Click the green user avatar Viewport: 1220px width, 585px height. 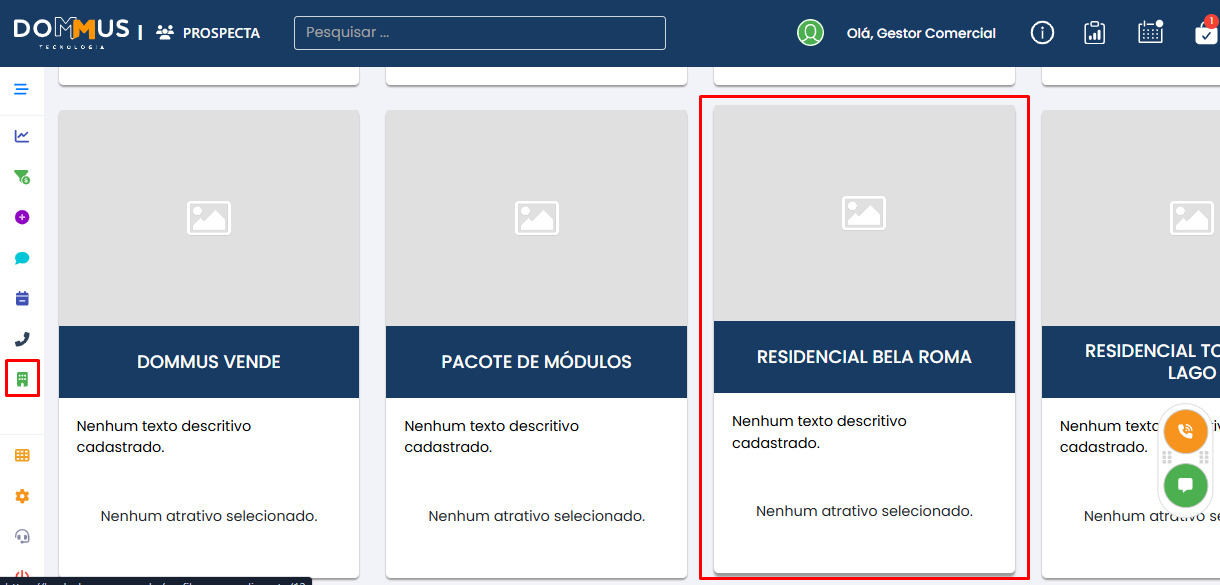810,33
